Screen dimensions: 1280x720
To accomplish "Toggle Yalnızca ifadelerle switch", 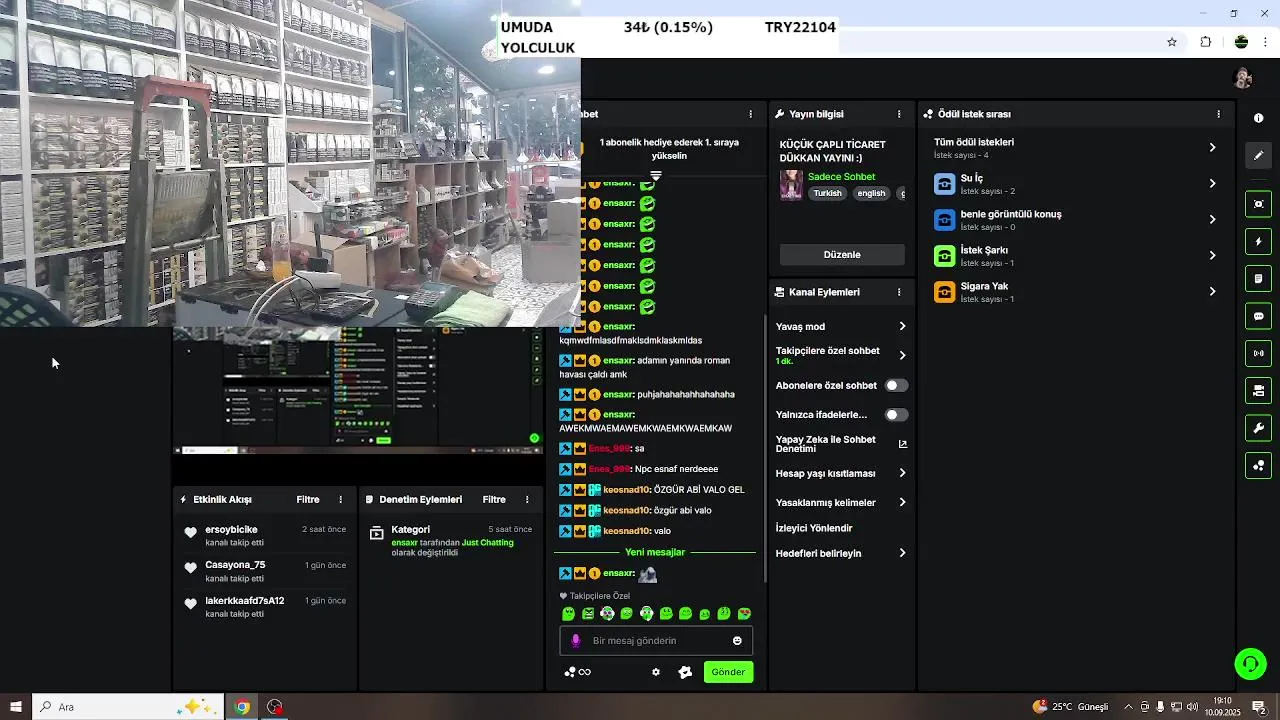I will tap(896, 414).
